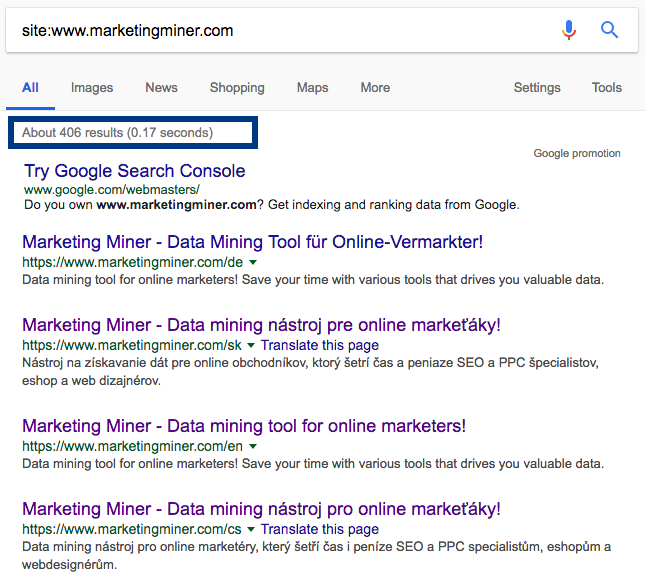Image resolution: width=645 pixels, height=581 pixels.
Task: Open the nástroj pre online marketáky result
Action: 261,325
